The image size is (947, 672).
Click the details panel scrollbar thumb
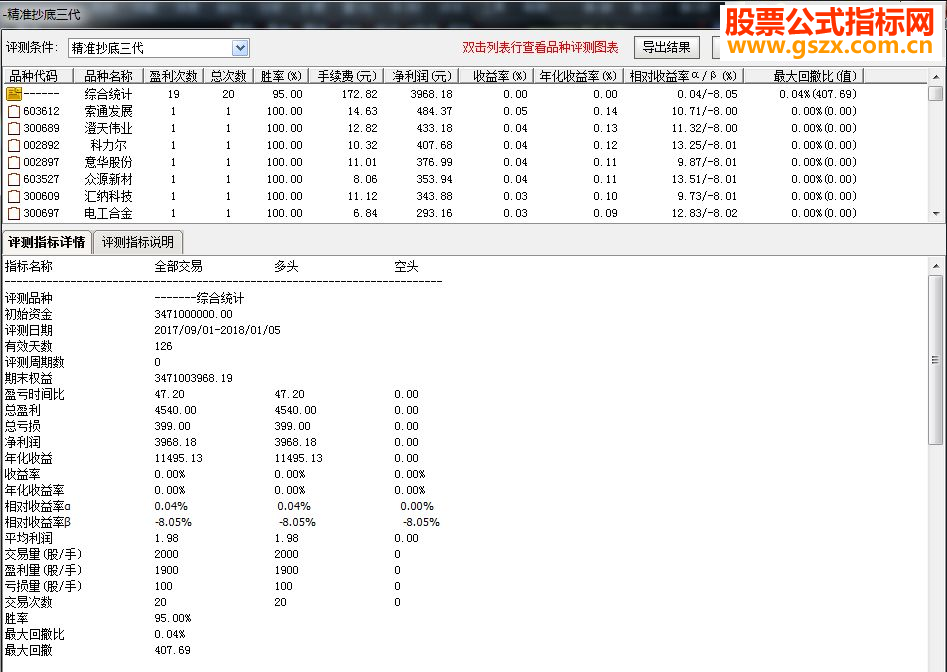tap(936, 360)
